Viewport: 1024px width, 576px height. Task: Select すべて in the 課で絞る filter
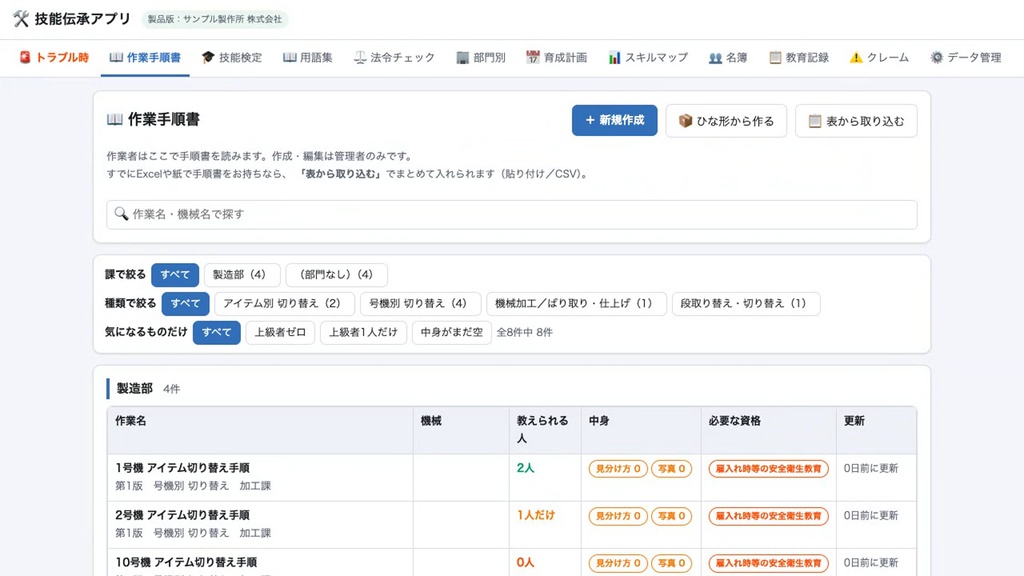click(175, 274)
